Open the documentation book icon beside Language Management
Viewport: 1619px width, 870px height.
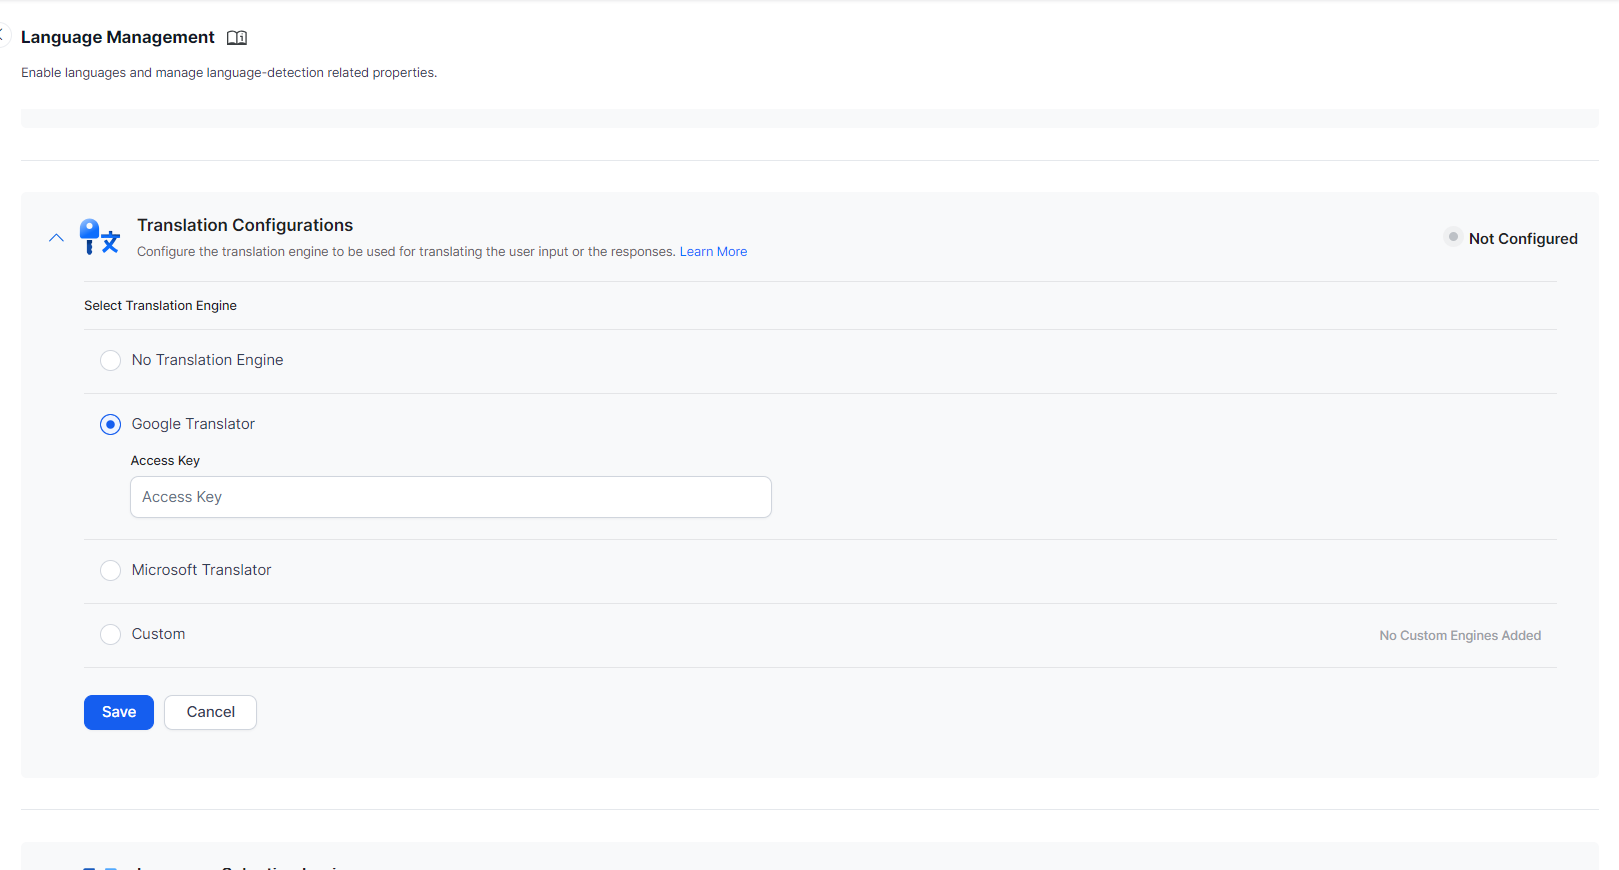[x=237, y=38]
